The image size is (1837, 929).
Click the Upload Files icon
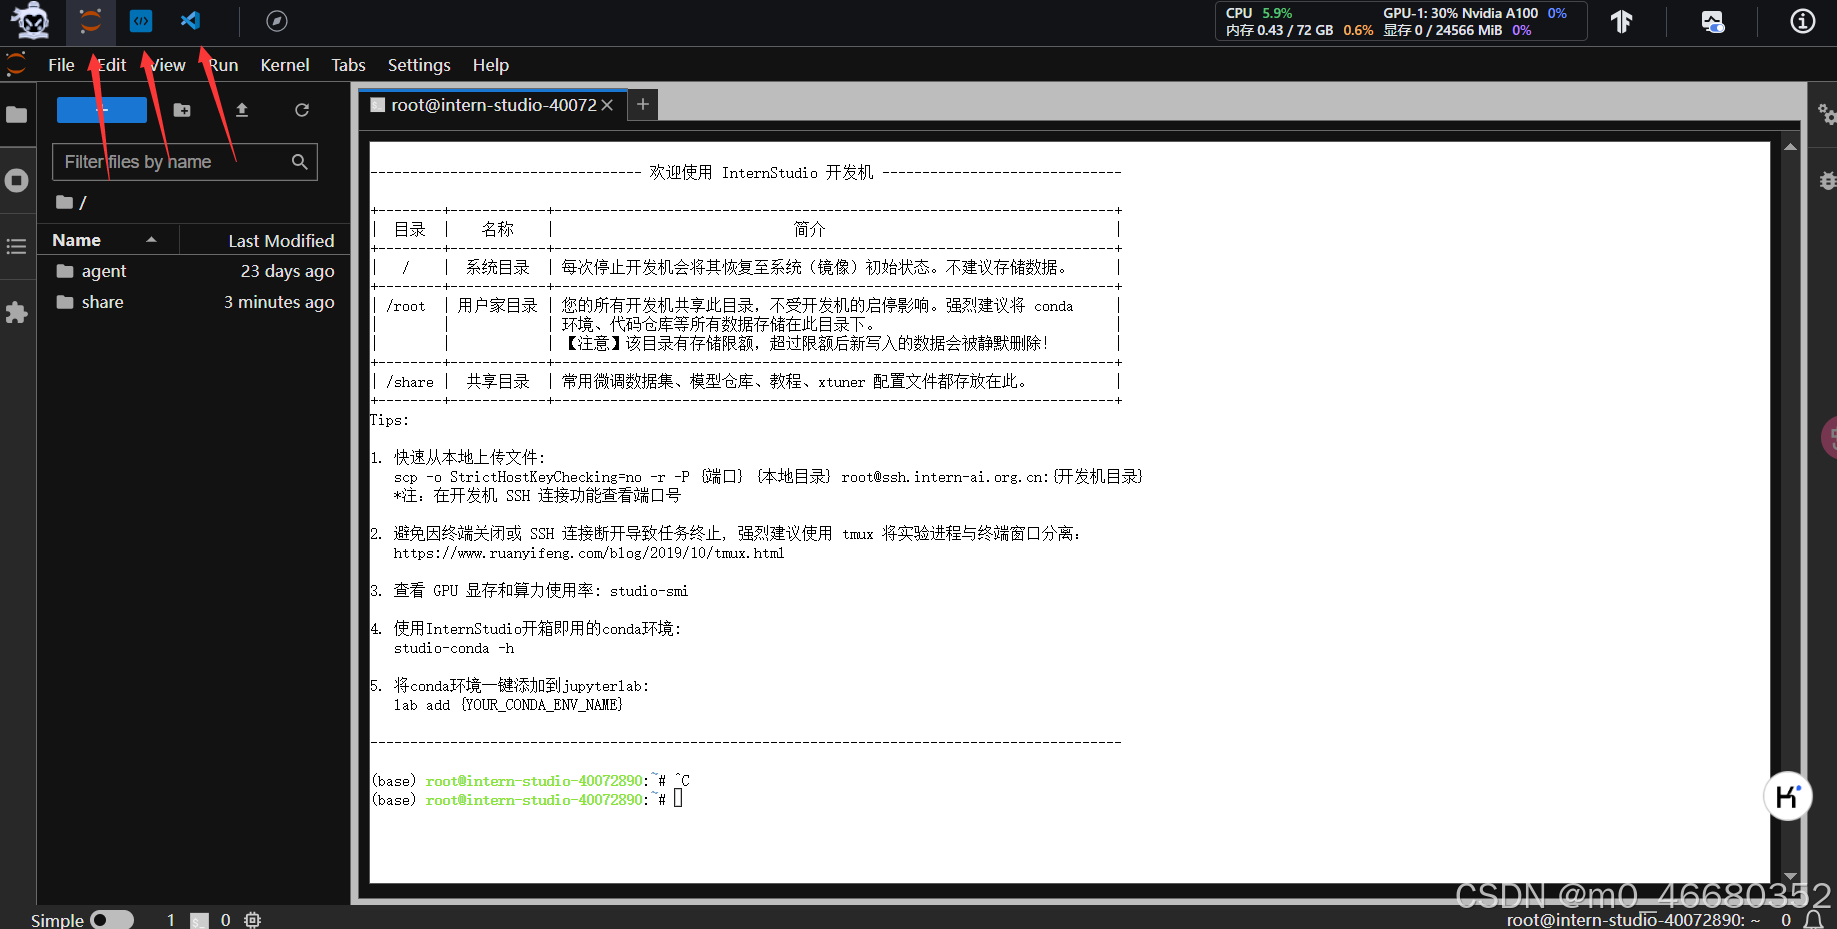(x=242, y=110)
